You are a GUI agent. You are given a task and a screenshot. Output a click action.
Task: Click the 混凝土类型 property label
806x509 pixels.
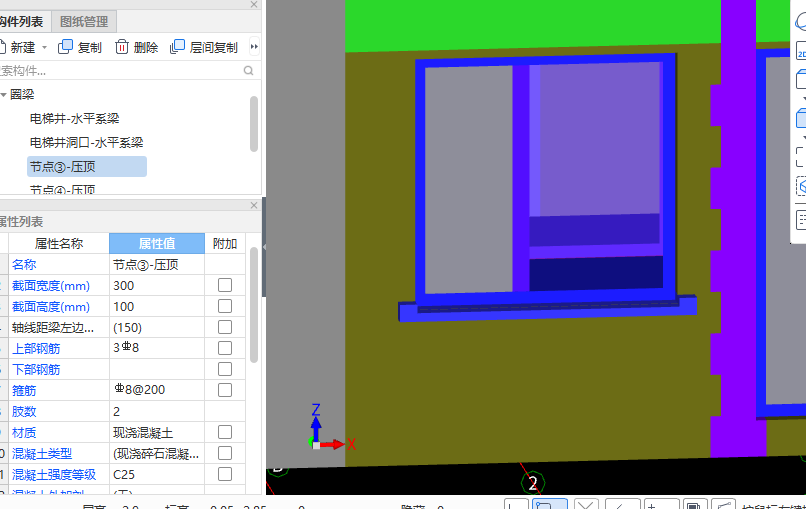[42, 453]
